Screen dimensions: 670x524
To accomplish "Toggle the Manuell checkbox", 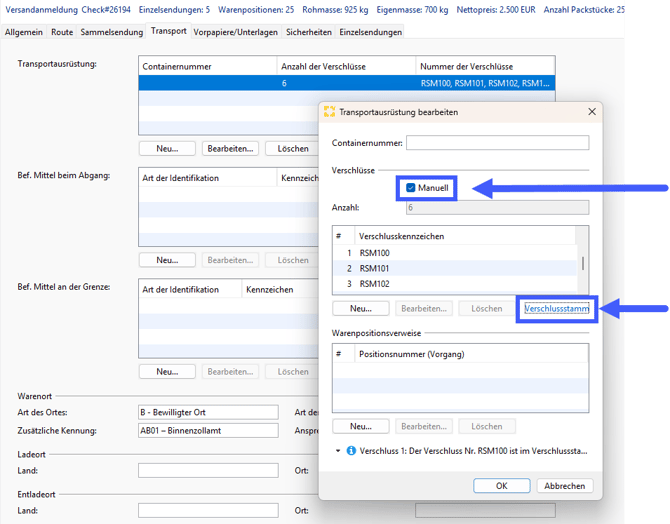I will pos(411,188).
